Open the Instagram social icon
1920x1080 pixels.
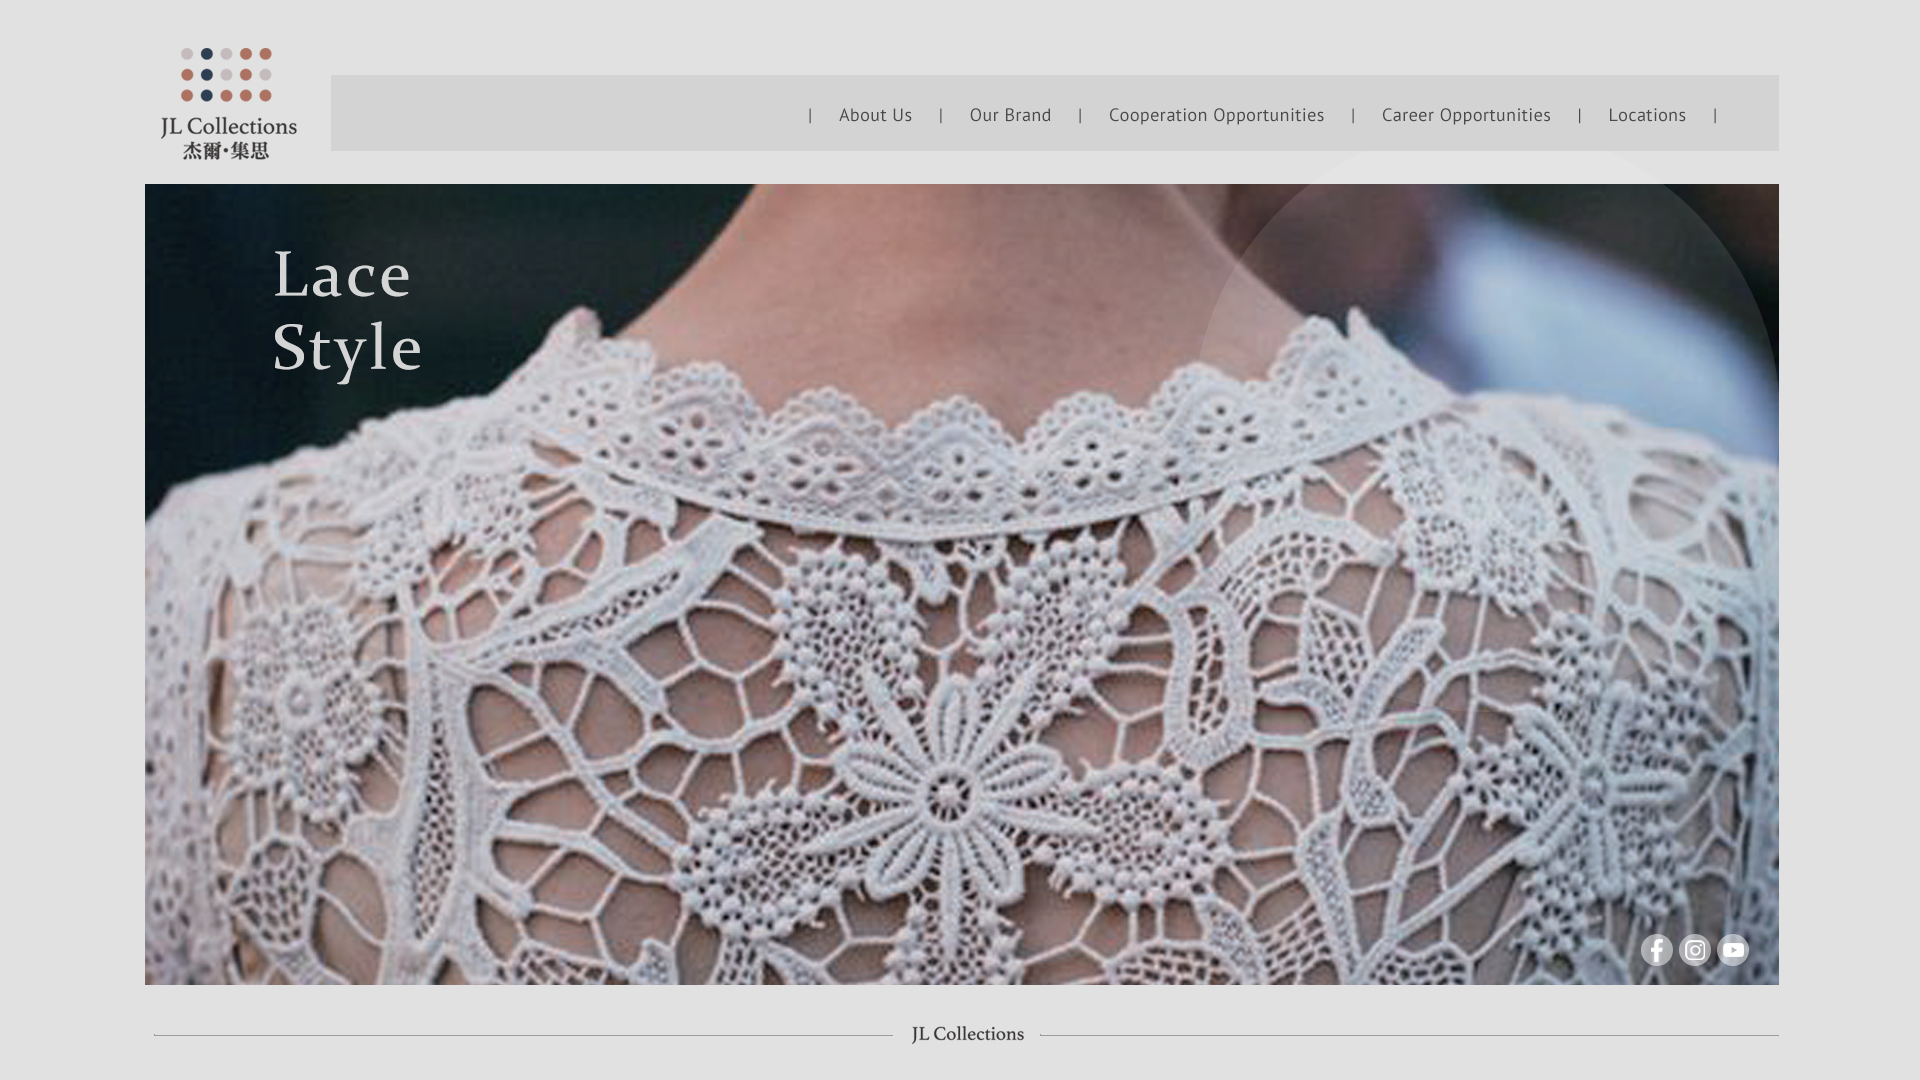1694,950
